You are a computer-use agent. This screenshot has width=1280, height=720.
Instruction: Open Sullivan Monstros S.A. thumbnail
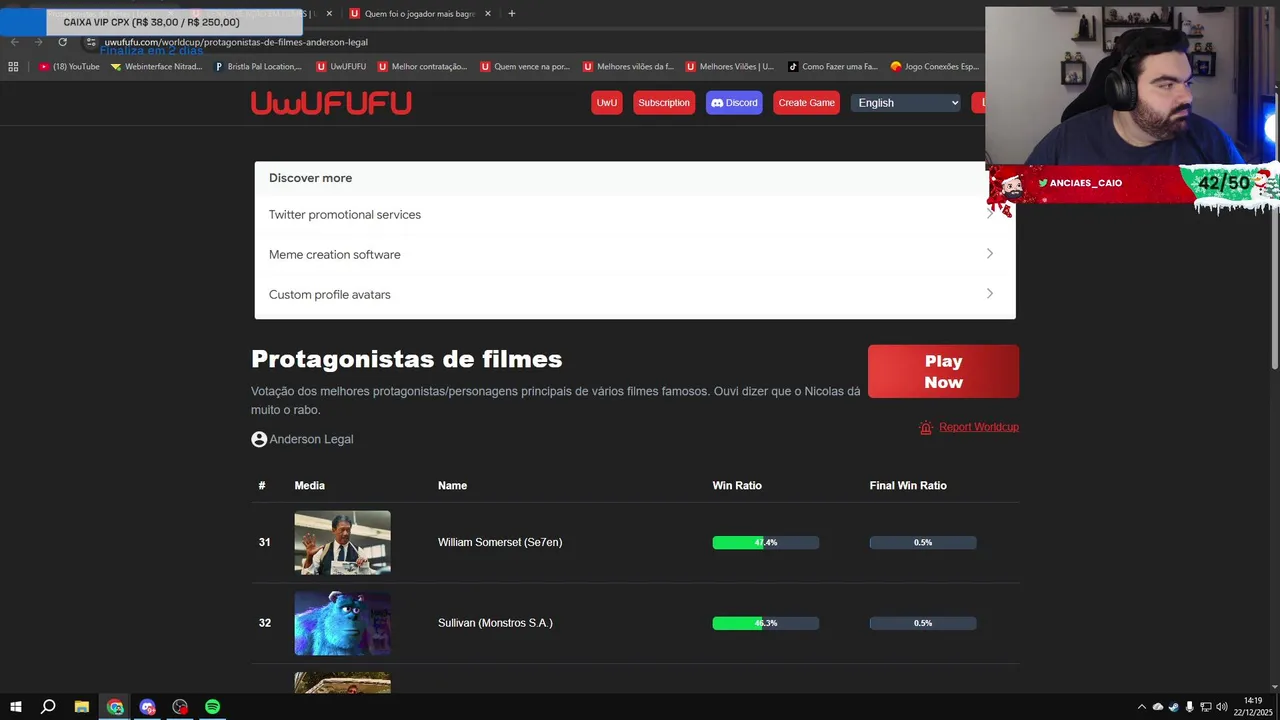[342, 624]
